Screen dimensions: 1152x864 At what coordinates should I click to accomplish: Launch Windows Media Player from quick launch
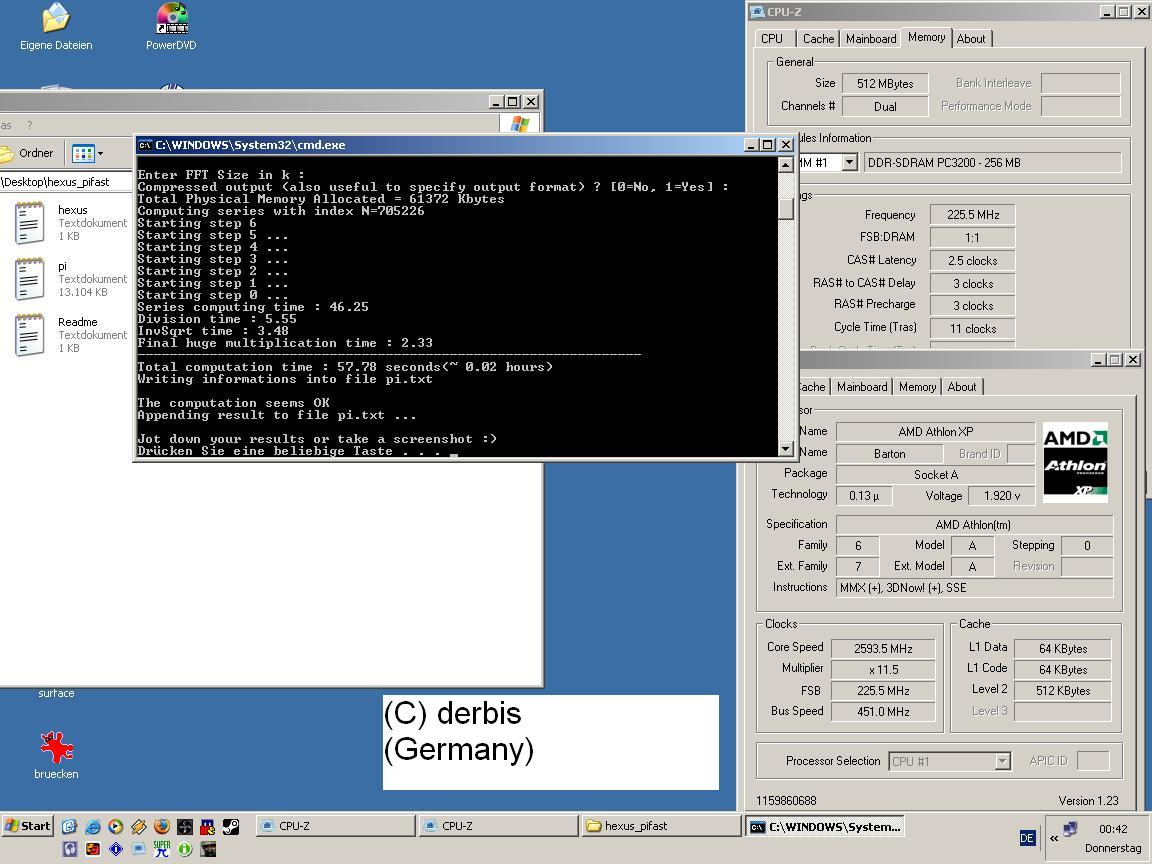coord(115,827)
